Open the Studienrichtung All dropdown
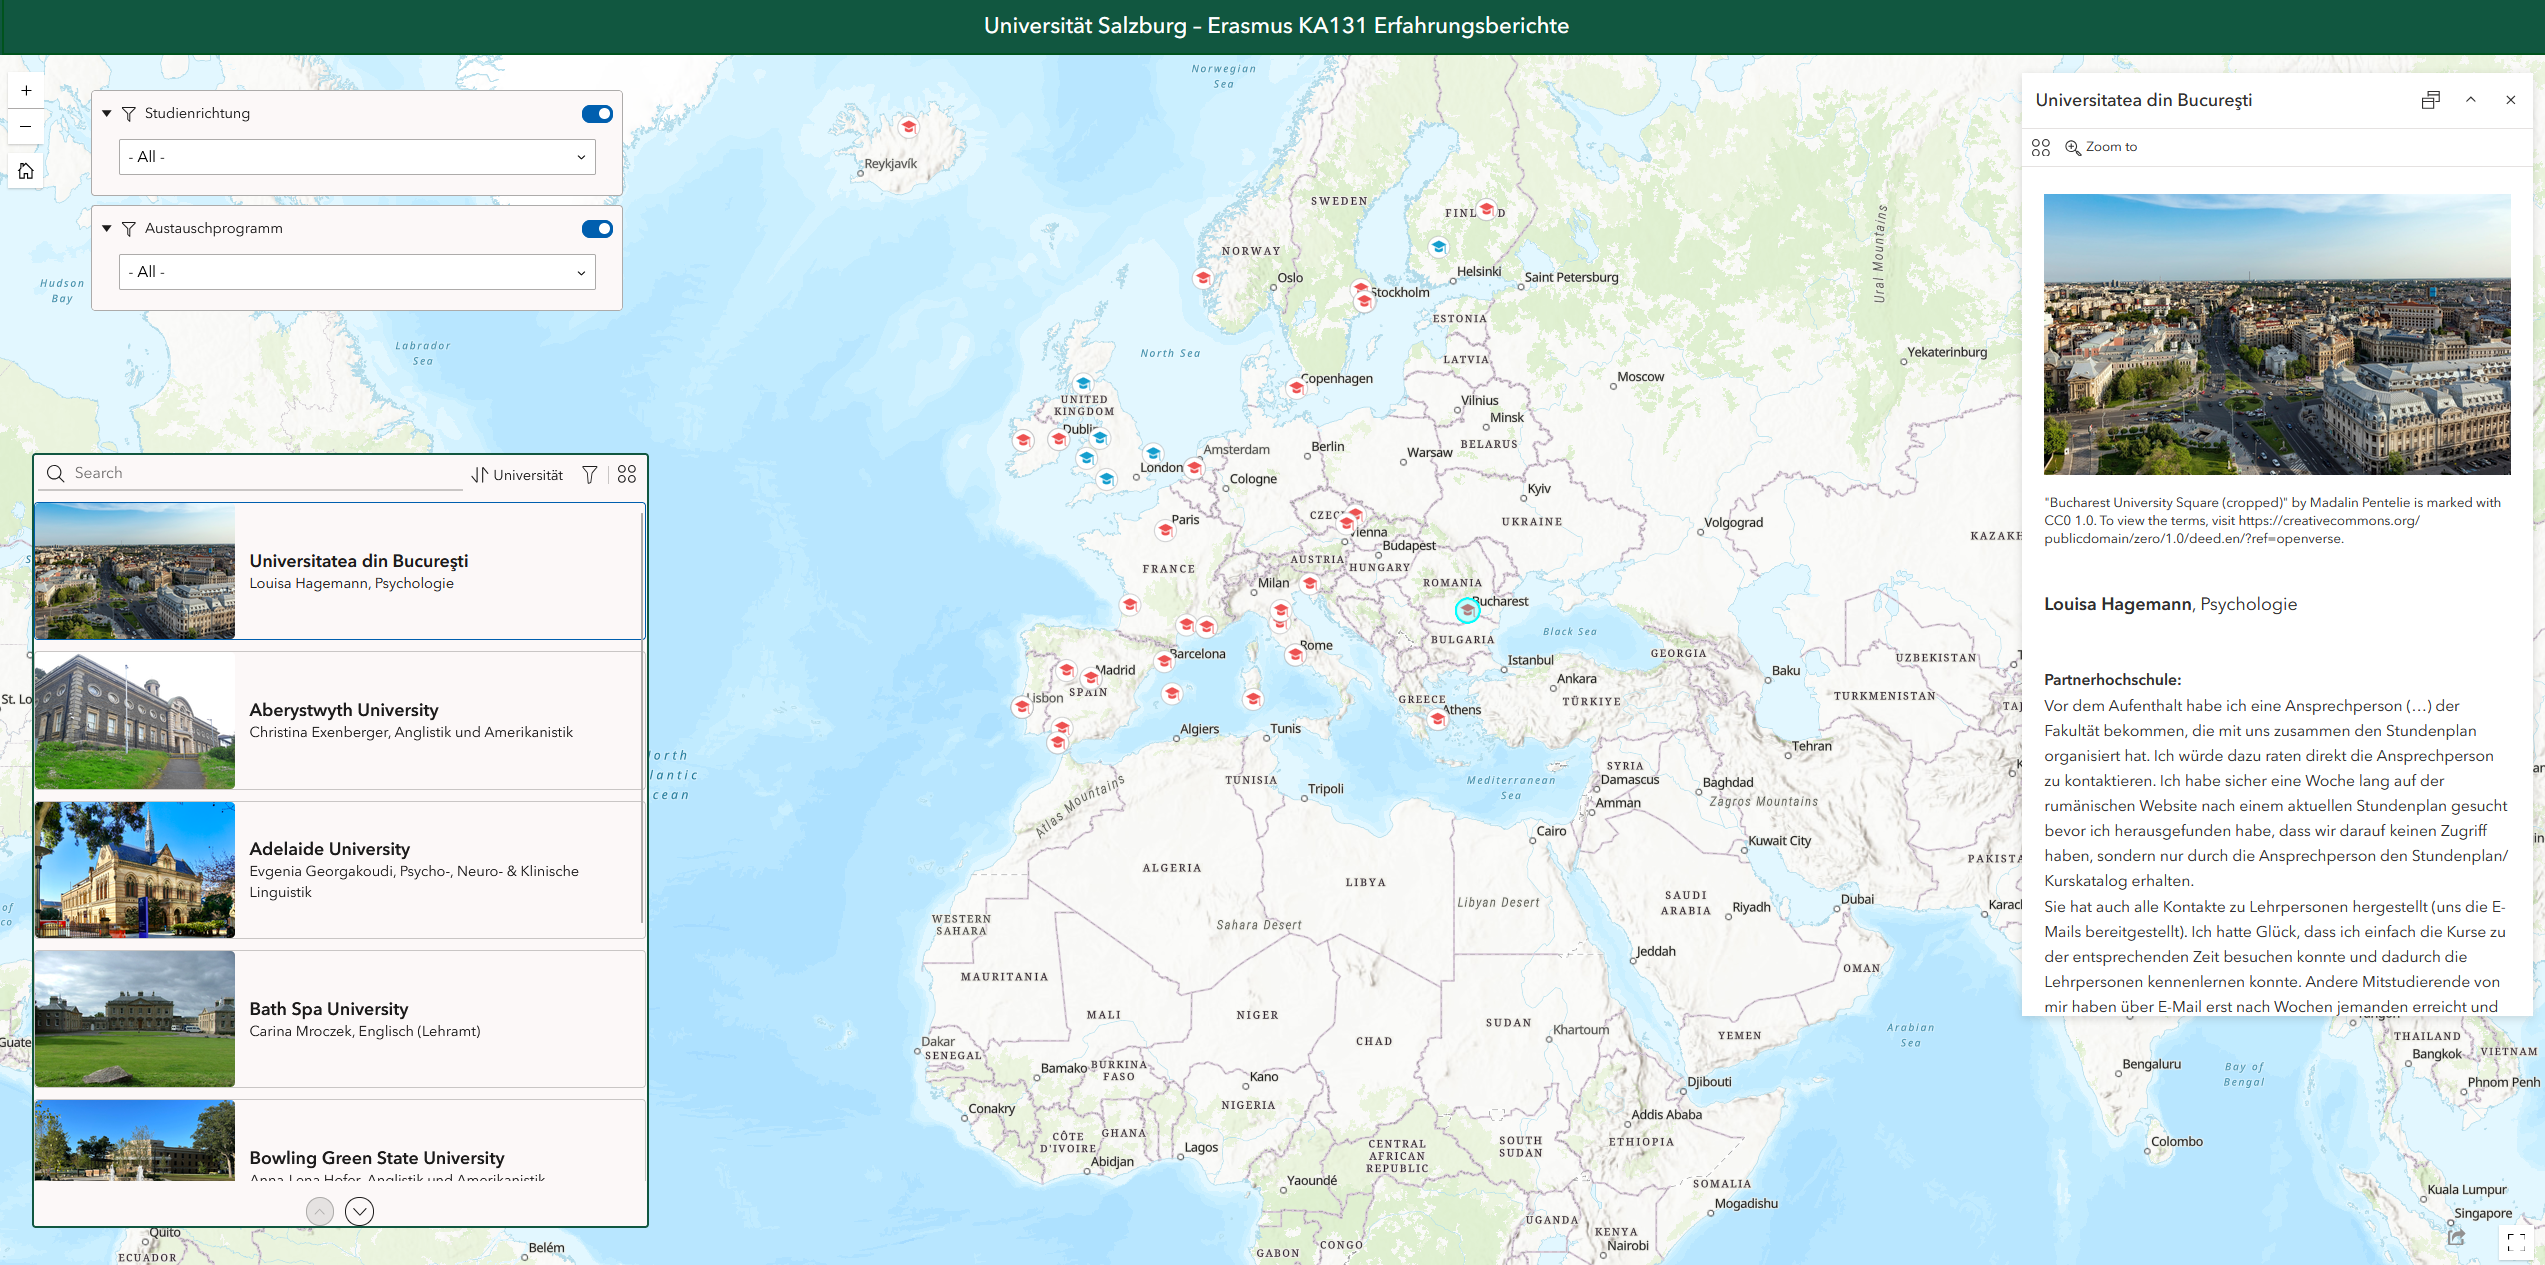This screenshot has width=2545, height=1265. (x=357, y=157)
